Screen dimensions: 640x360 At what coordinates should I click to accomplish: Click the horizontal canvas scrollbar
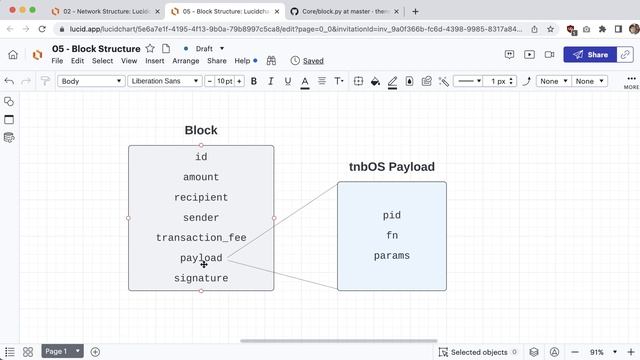click(x=339, y=341)
